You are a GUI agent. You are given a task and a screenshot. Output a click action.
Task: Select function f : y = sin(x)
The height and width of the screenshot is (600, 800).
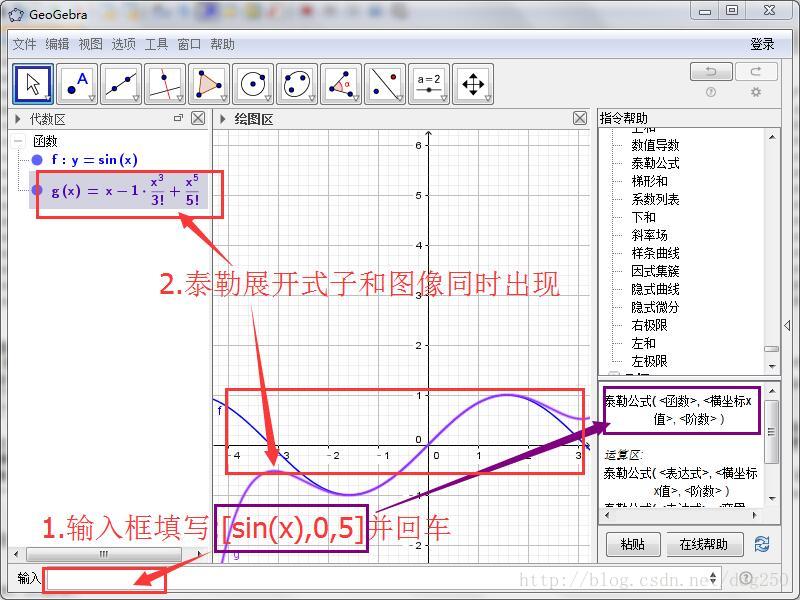coord(94,160)
